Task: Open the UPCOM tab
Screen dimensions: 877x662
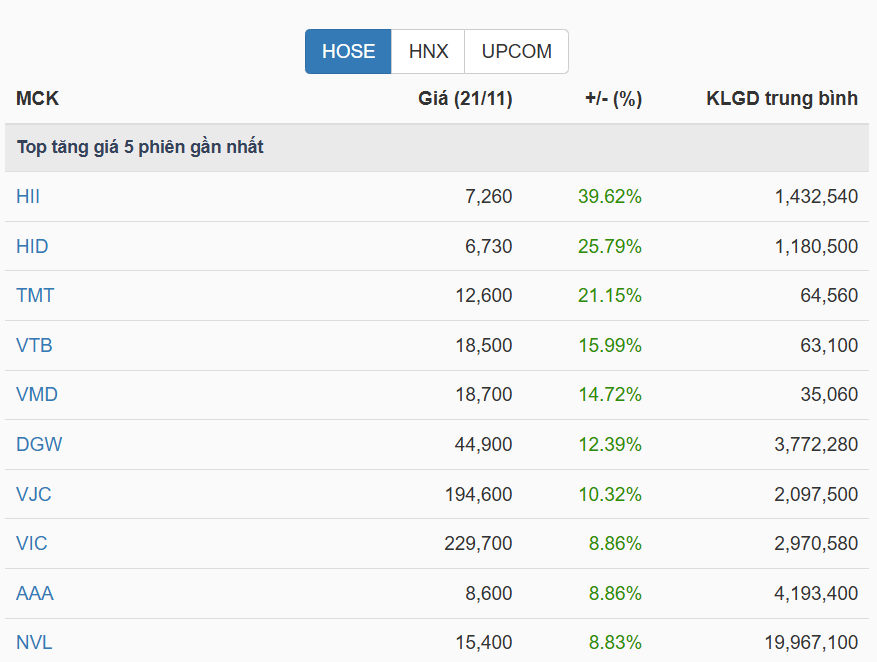Action: [516, 52]
